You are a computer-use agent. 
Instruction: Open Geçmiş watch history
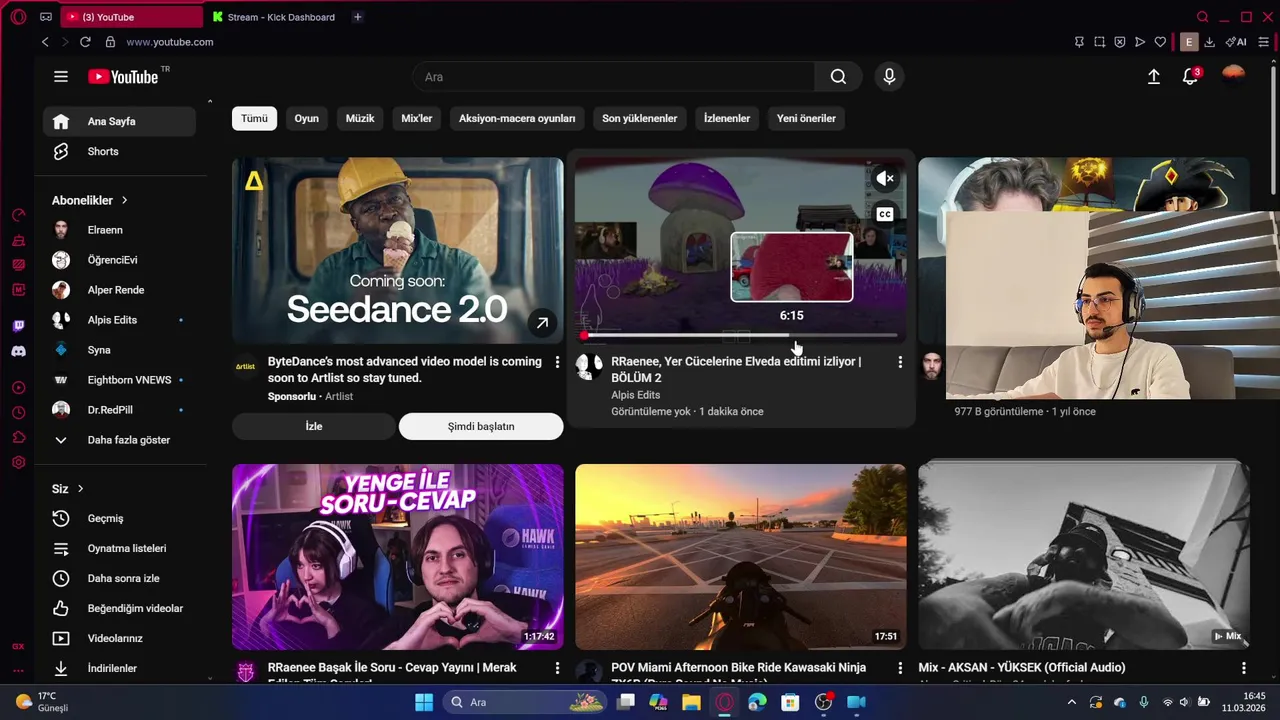point(119,518)
